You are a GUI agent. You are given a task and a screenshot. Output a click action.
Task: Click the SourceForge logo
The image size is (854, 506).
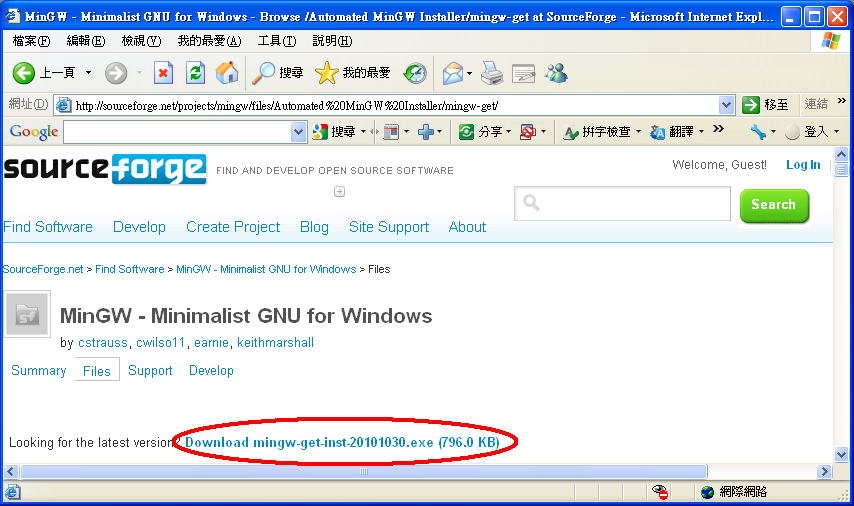click(x=105, y=169)
